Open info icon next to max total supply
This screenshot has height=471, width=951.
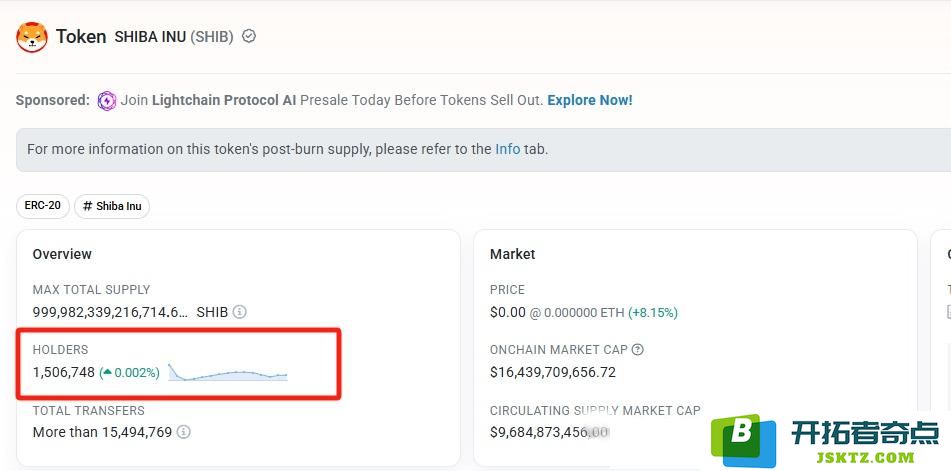tap(240, 312)
